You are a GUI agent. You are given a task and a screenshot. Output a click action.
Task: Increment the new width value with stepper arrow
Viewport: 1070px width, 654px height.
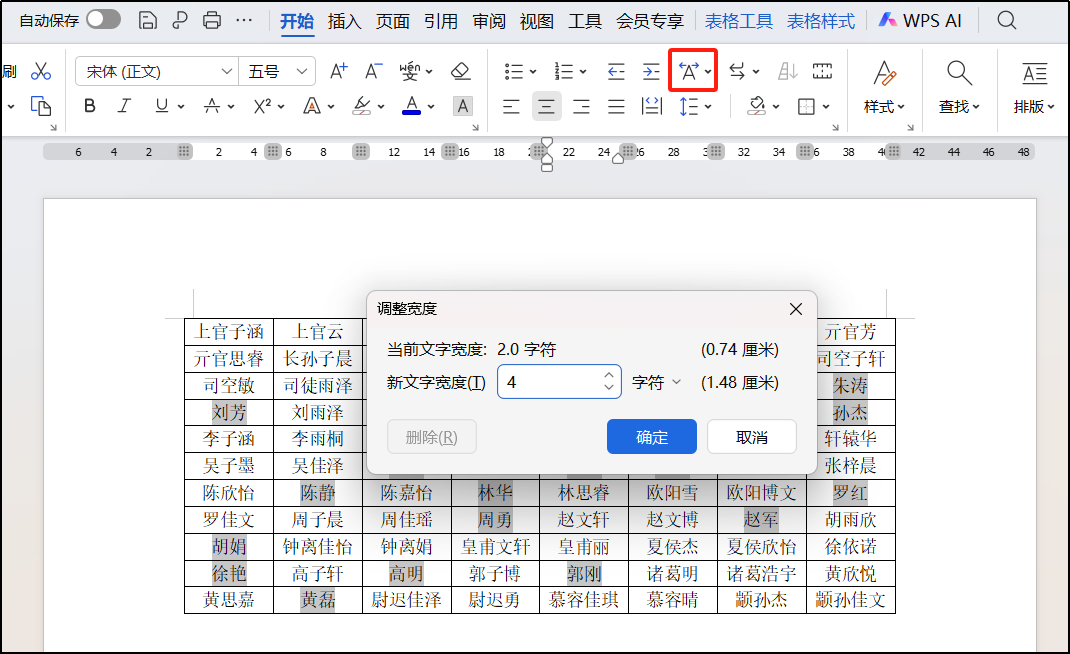[x=608, y=376]
